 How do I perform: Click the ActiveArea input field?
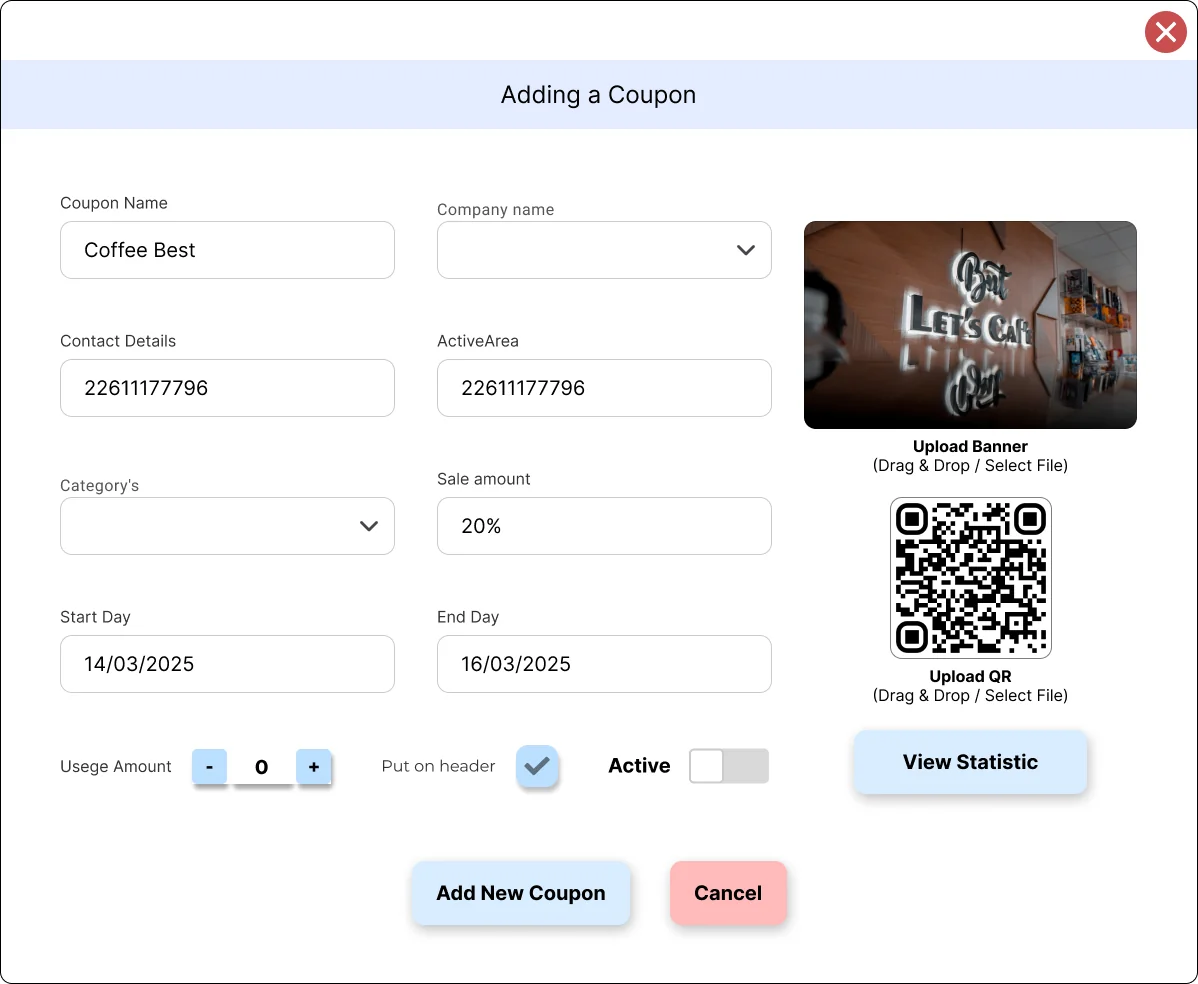point(604,388)
